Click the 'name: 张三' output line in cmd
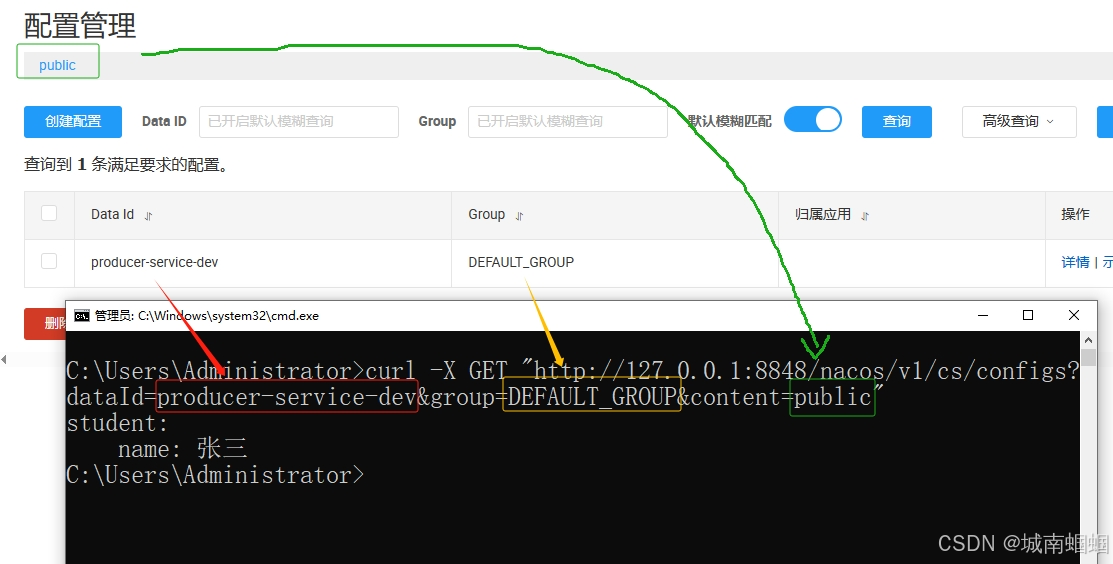Screen dimensions: 1113x564 [x=182, y=448]
